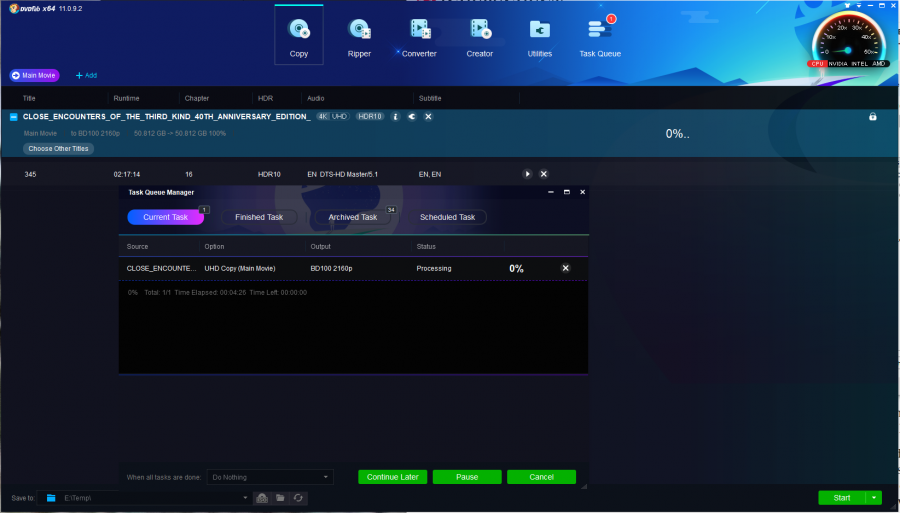900x513 pixels.
Task: Remove the Close Encounters source
Action: pyautogui.click(x=428, y=116)
